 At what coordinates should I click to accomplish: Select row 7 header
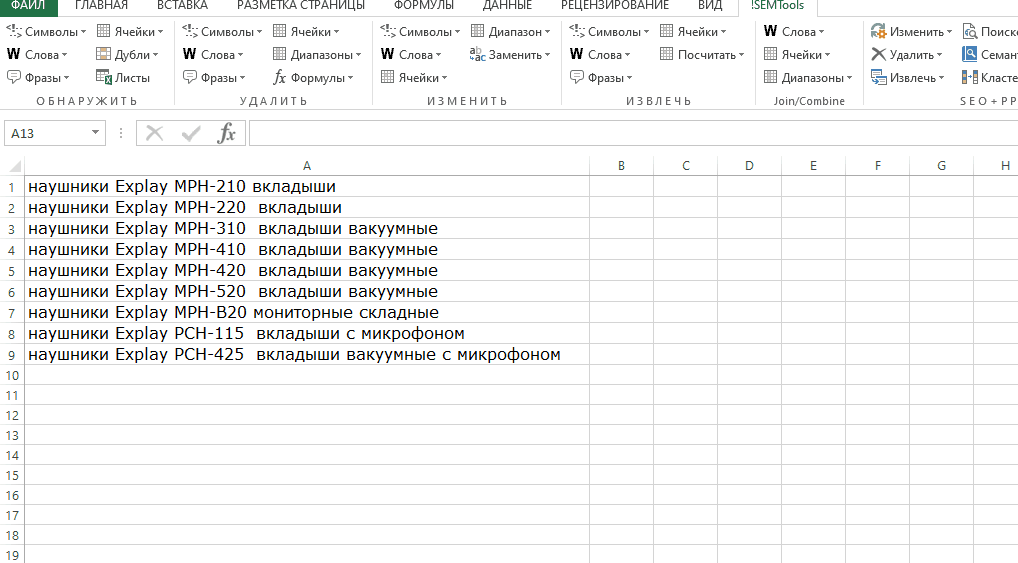click(x=12, y=313)
